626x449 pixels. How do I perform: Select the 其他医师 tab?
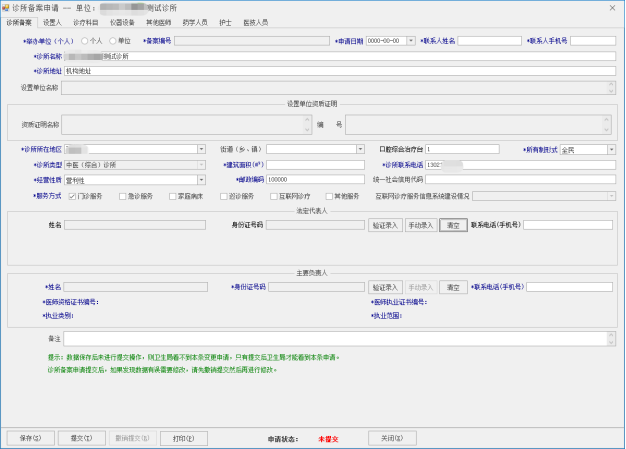point(158,23)
